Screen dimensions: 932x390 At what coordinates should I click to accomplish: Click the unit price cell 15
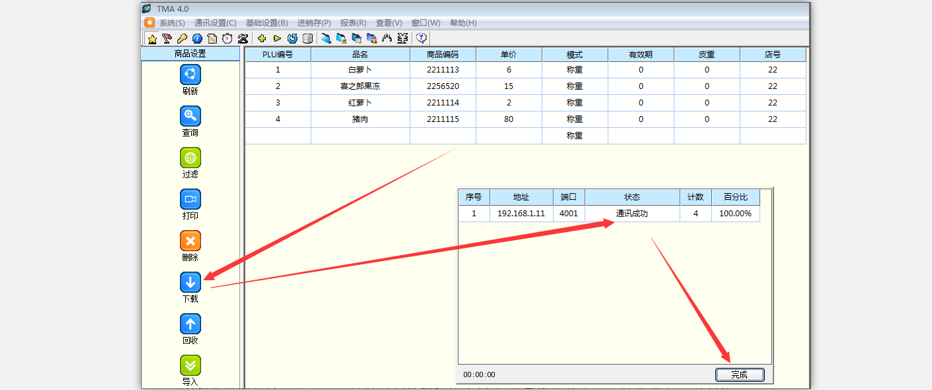[x=509, y=86]
